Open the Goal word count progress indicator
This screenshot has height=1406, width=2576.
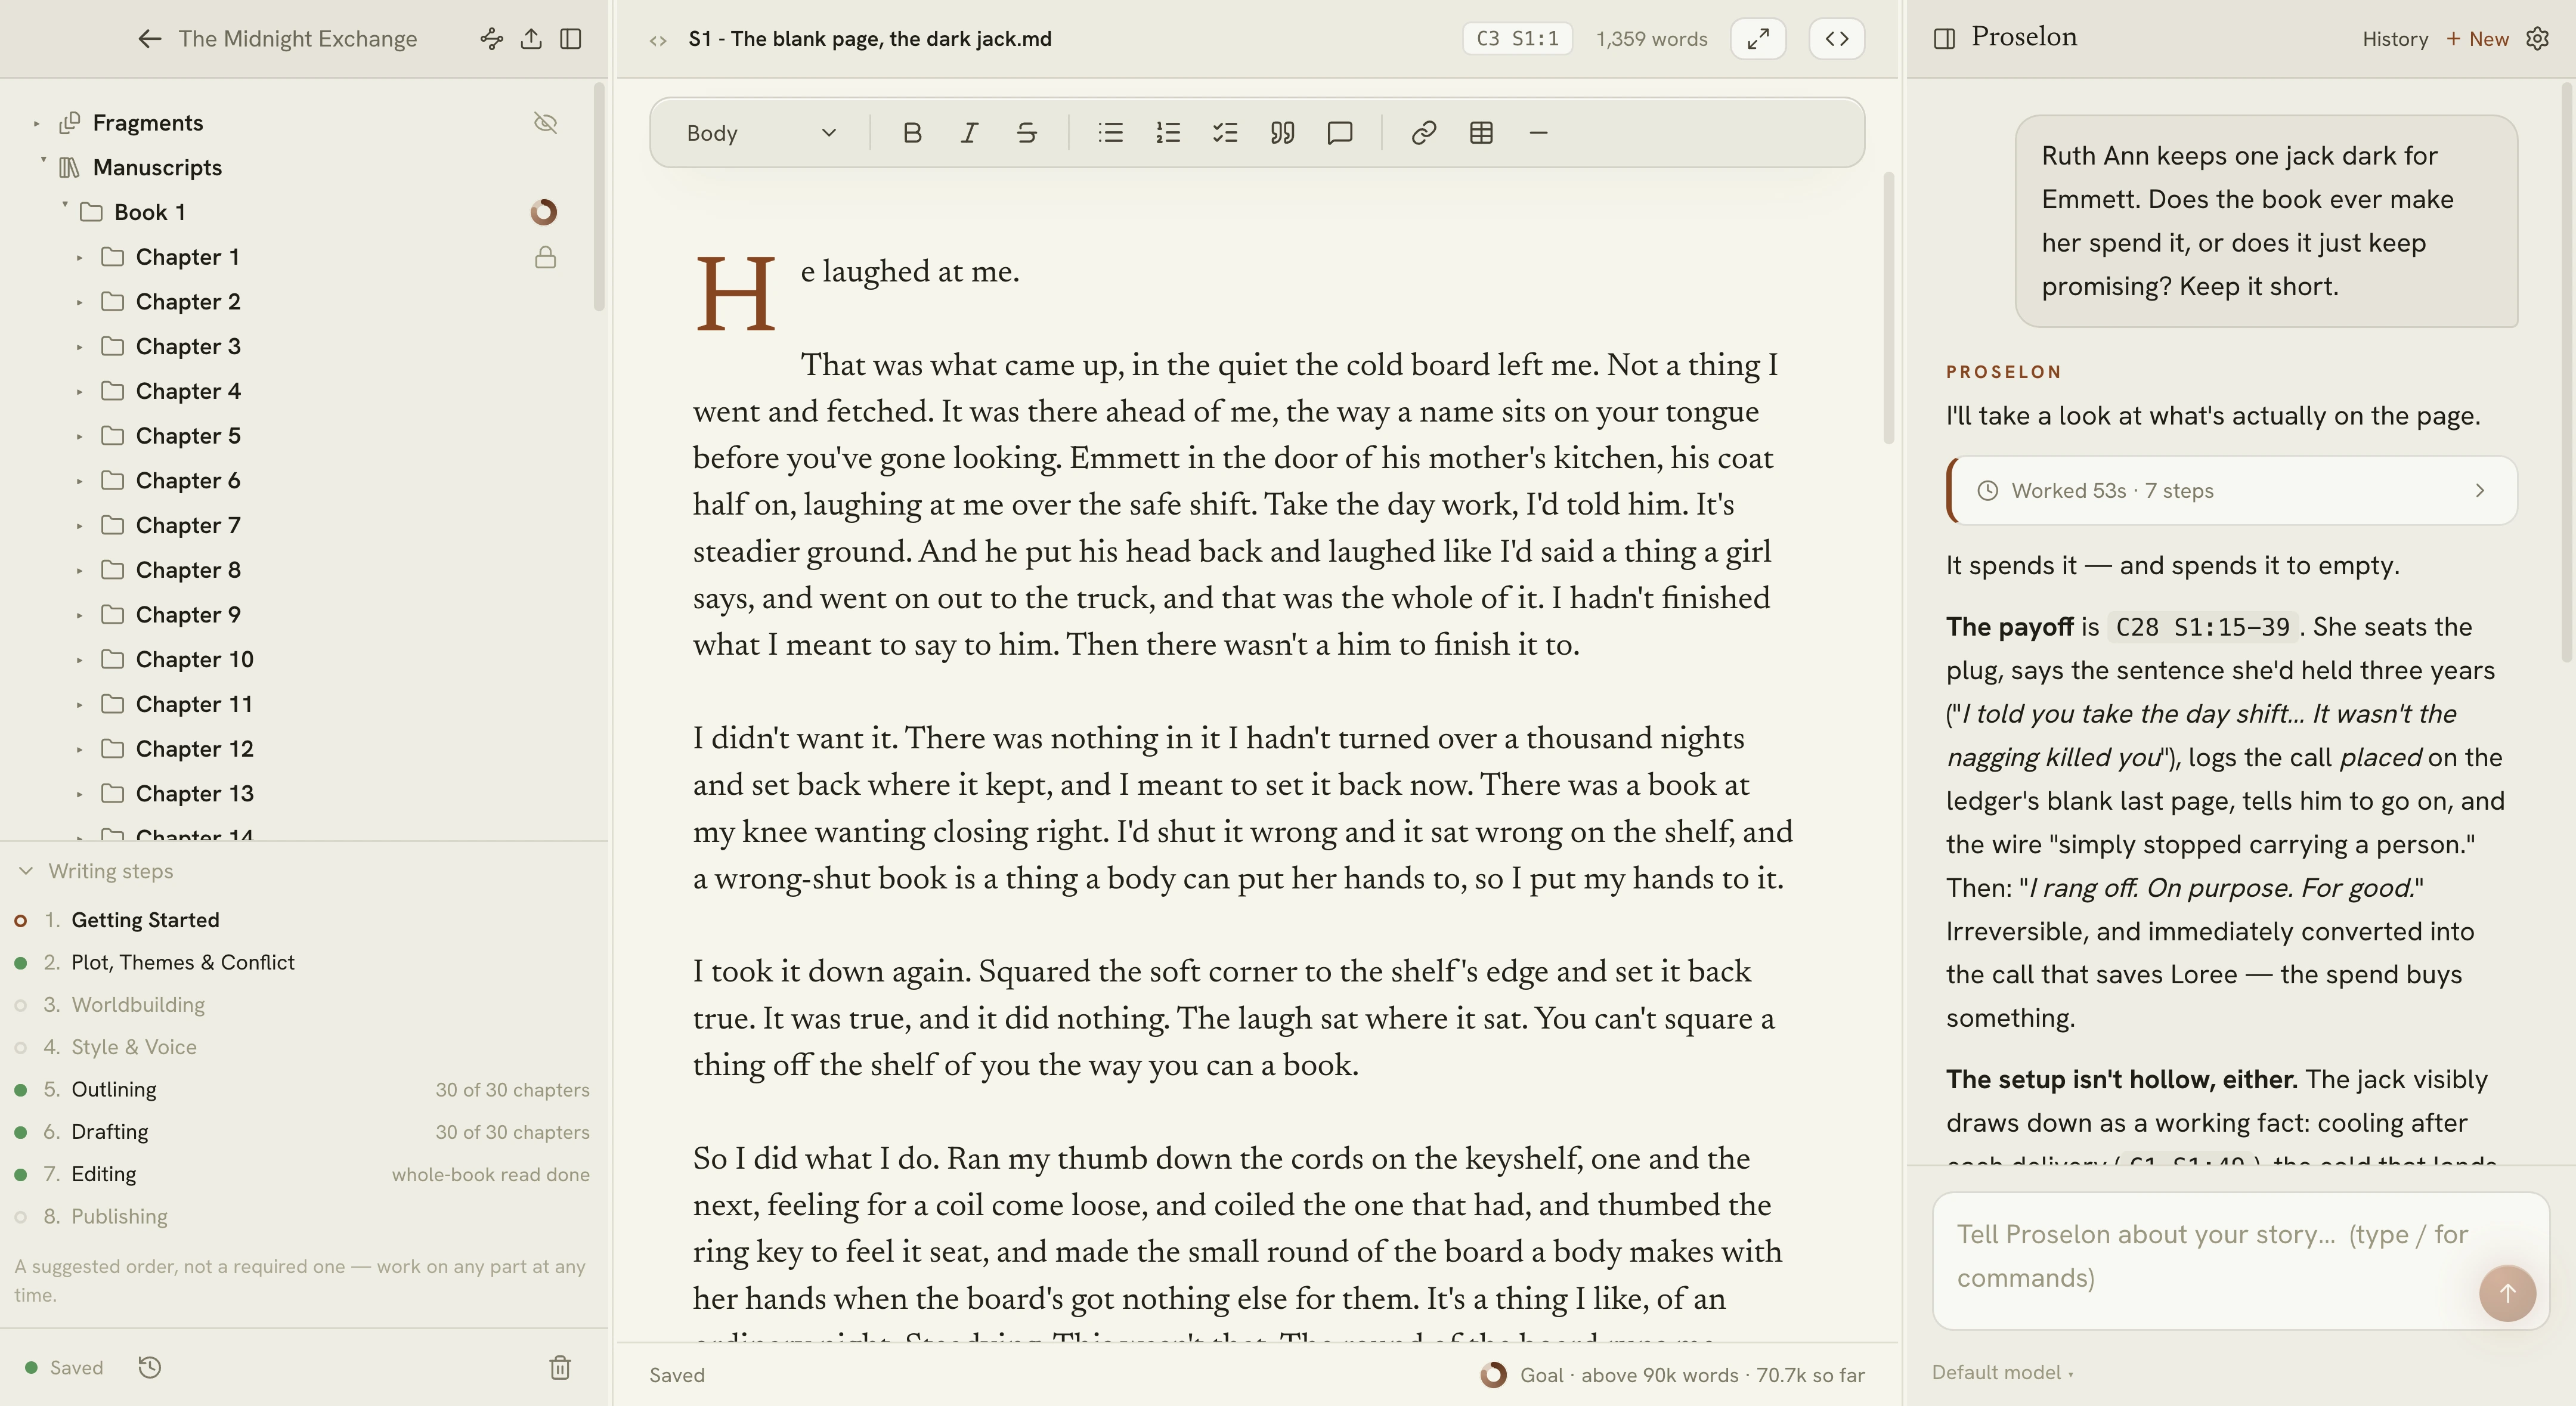[x=1672, y=1375]
